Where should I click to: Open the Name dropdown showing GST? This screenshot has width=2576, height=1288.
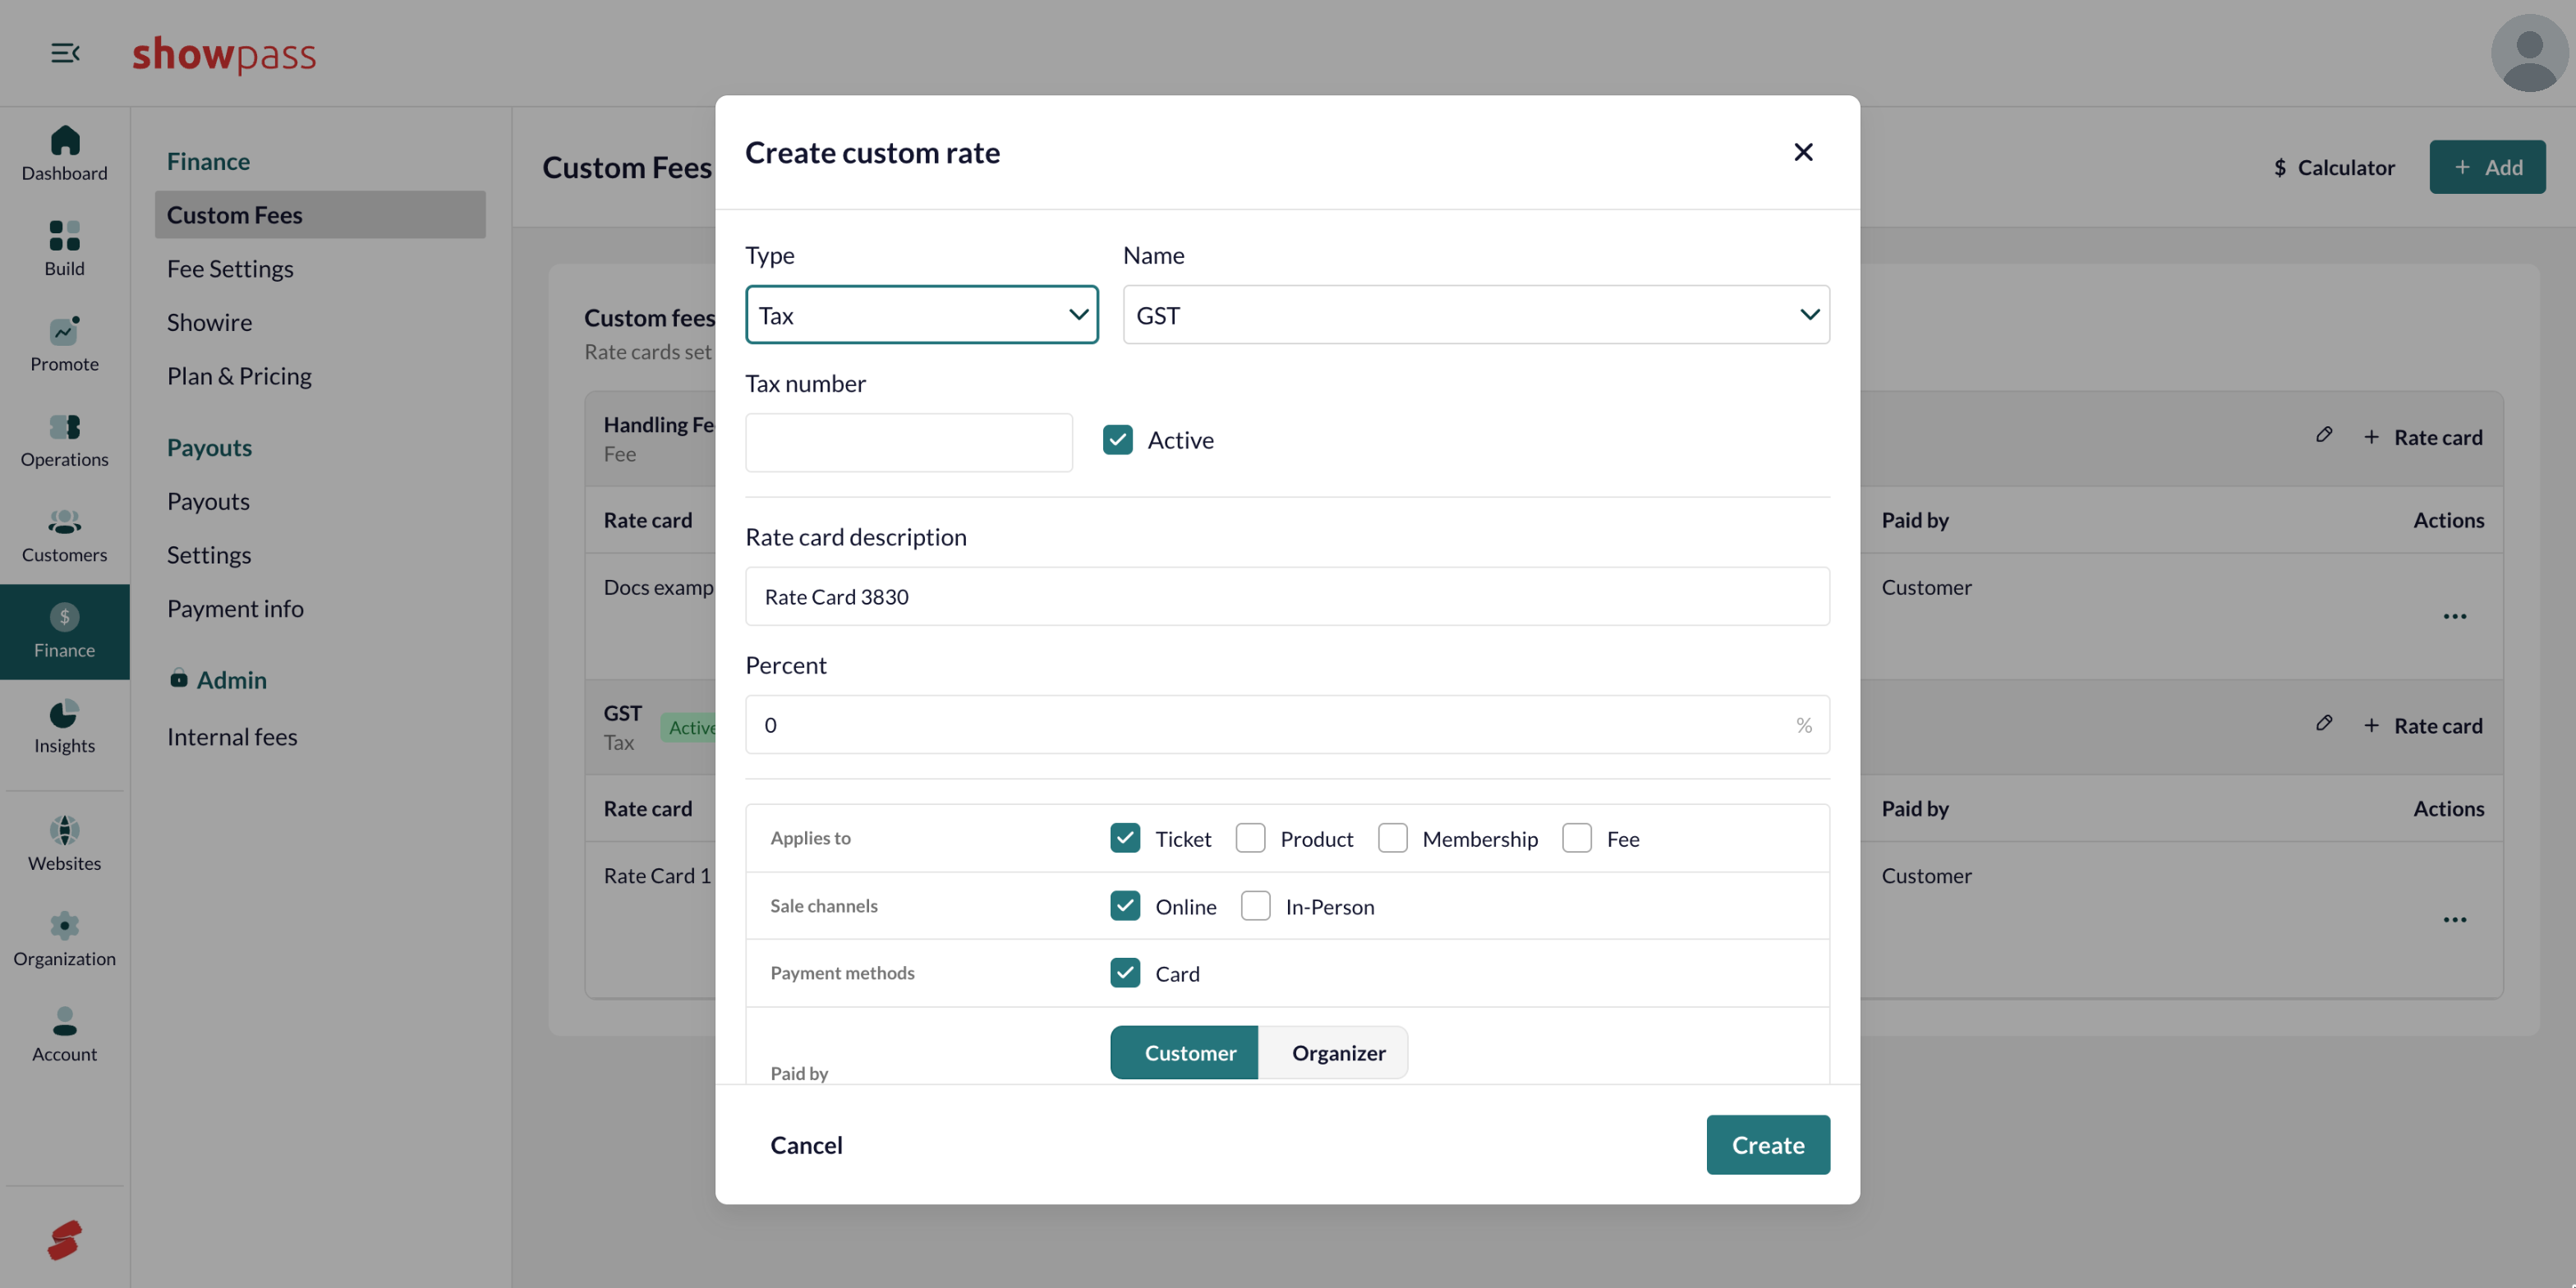click(1476, 315)
